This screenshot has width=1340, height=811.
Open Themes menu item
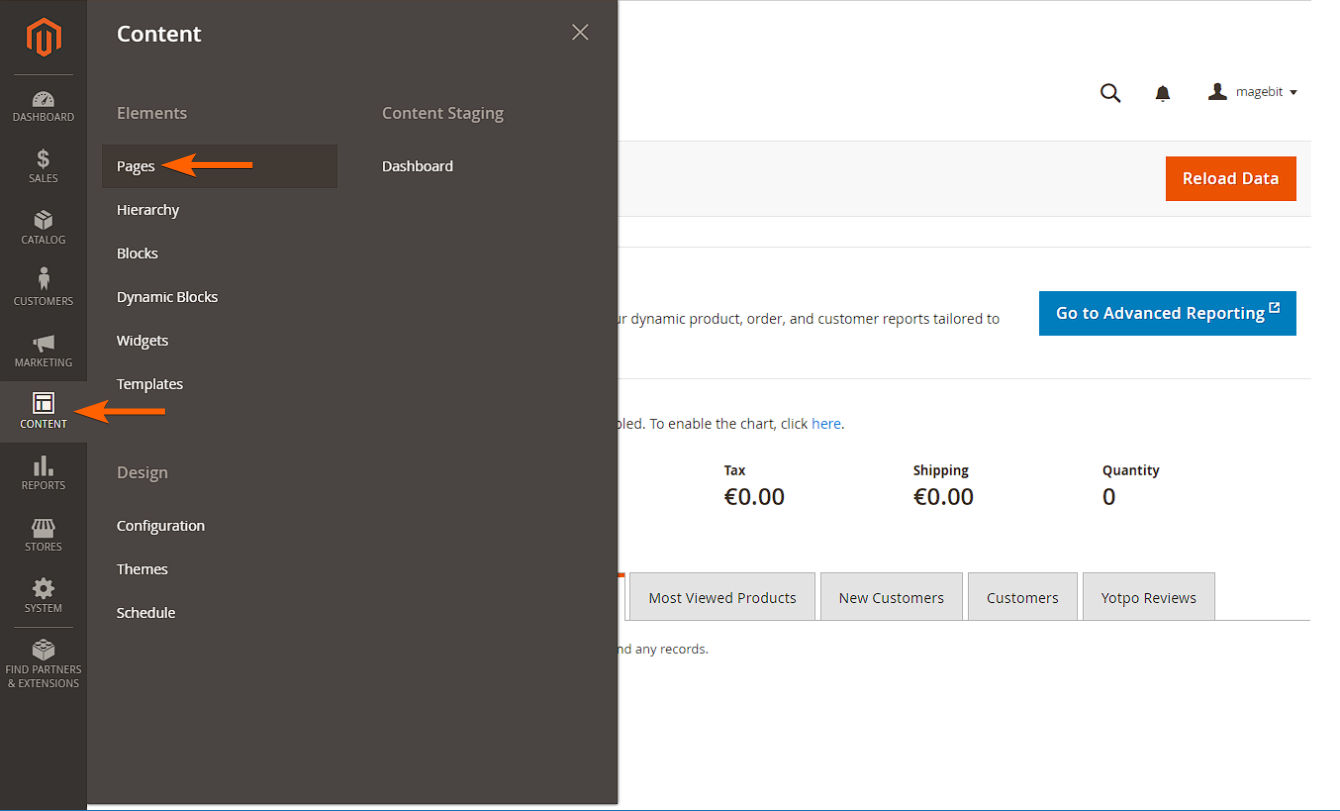click(142, 569)
